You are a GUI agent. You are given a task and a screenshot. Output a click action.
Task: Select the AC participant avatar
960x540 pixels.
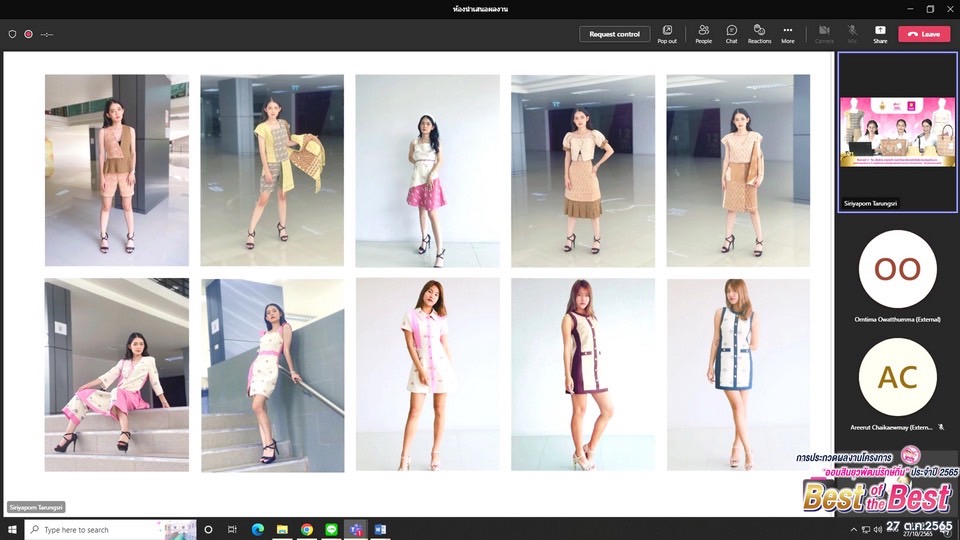tap(897, 376)
